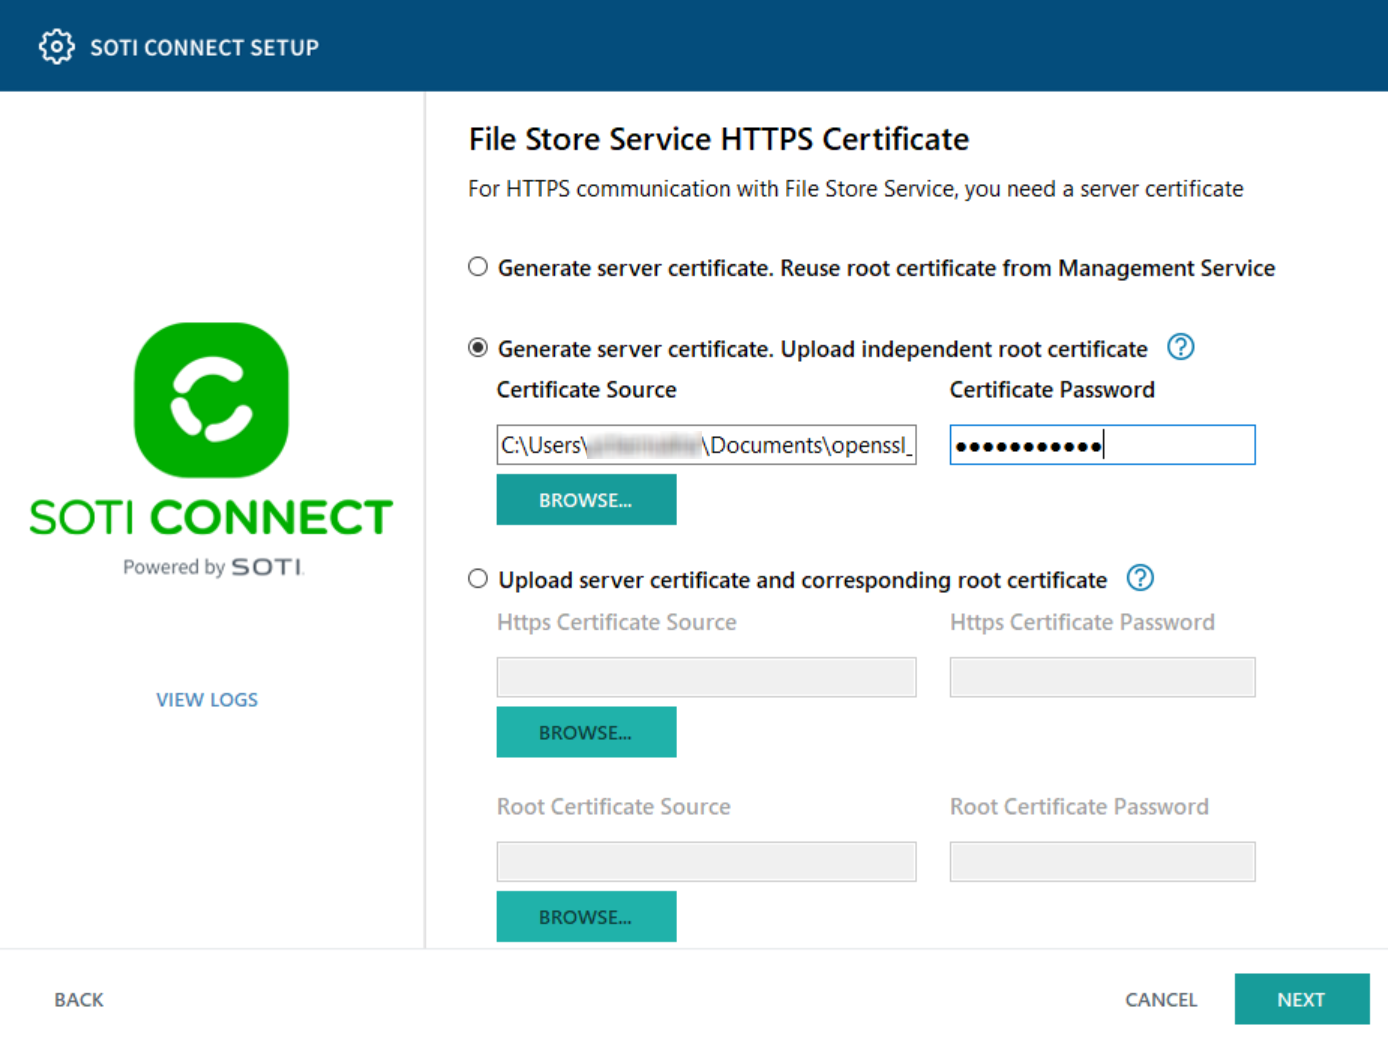Click the Https Certificate Password field
Viewport: 1388px width, 1041px height.
tap(1102, 677)
